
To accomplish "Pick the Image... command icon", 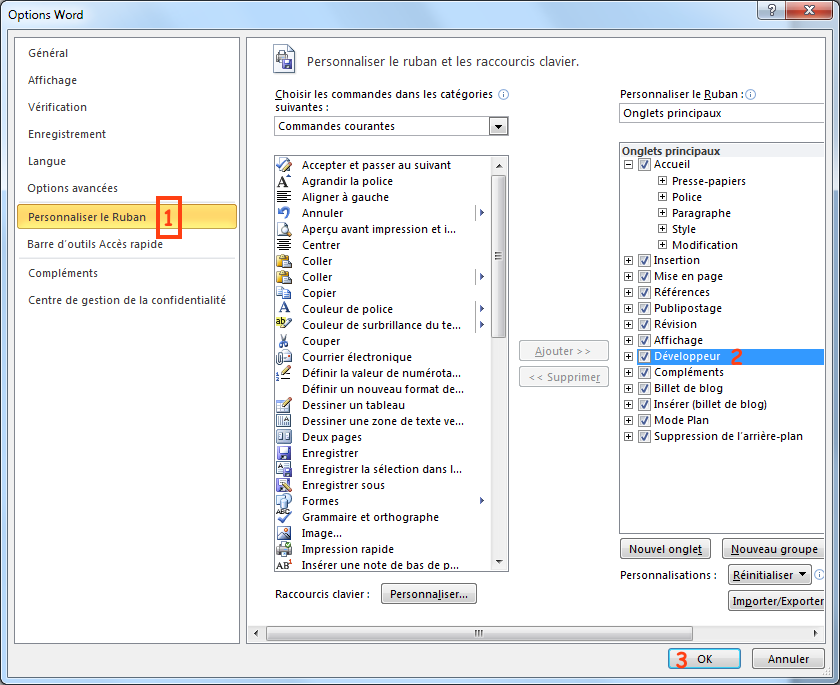I will tap(284, 533).
